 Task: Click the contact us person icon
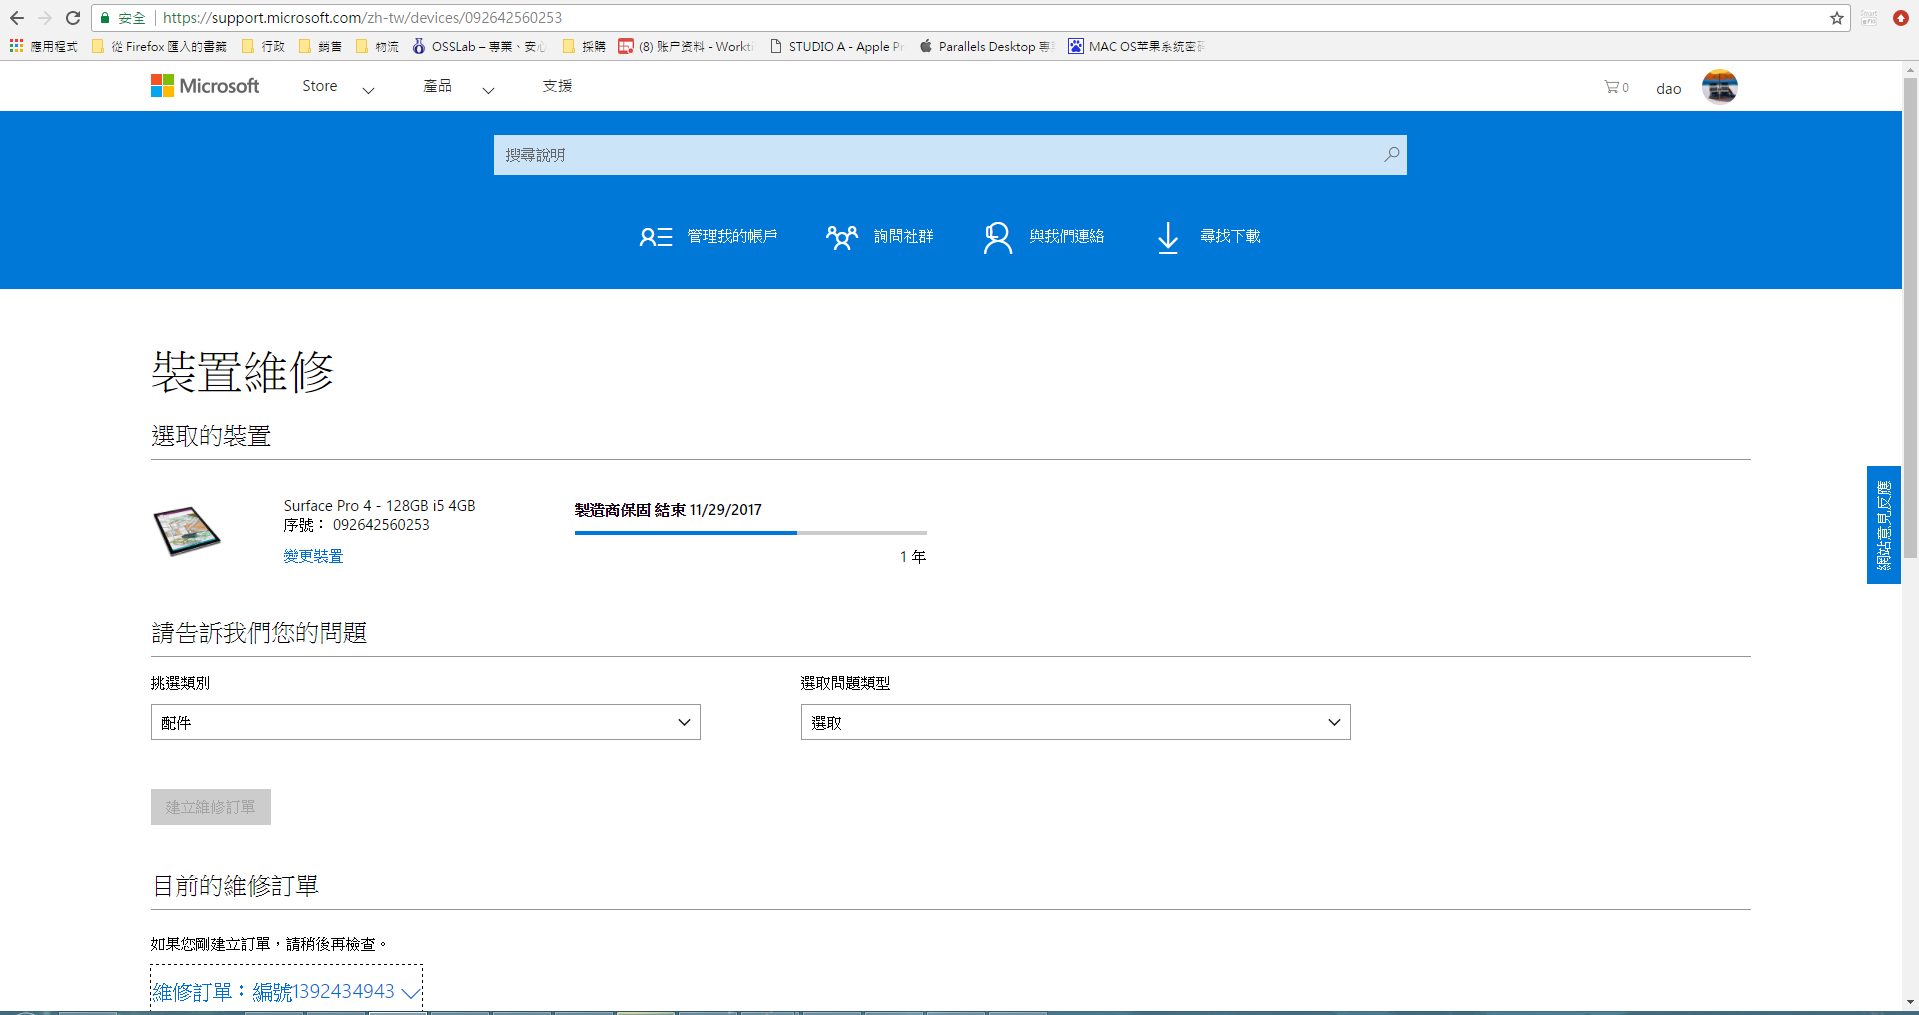tap(997, 237)
